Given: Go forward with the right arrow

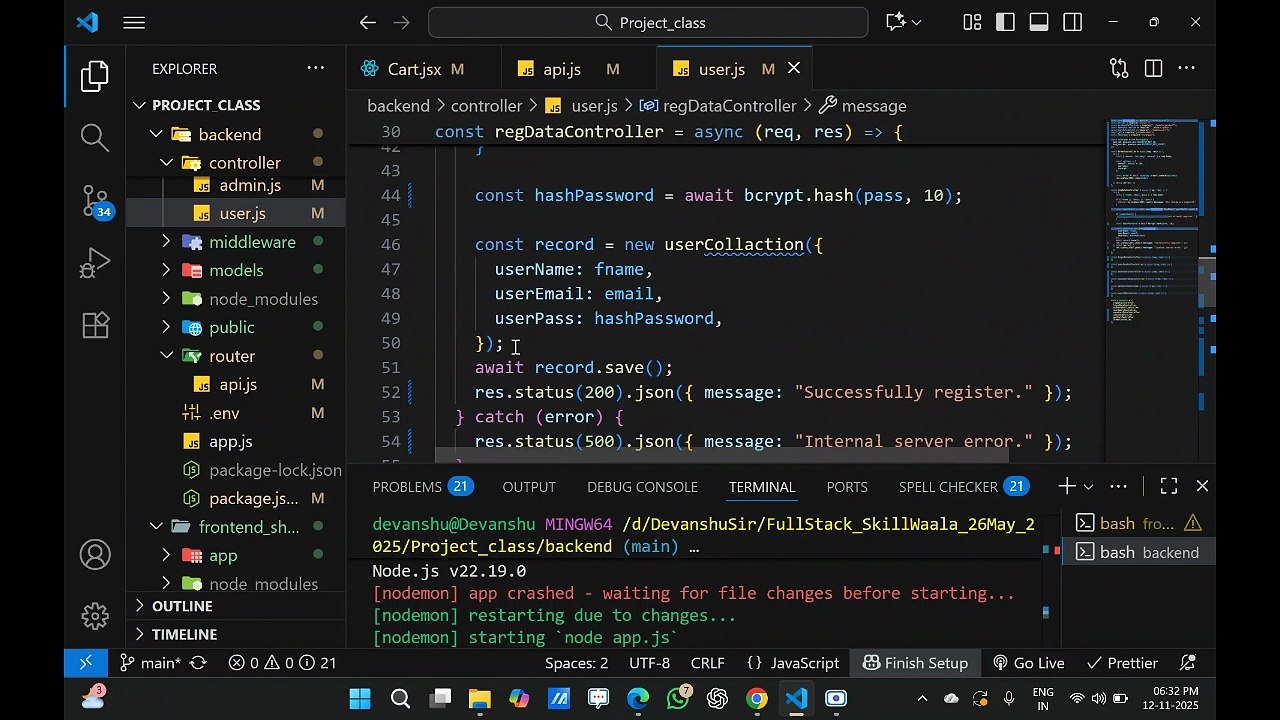Looking at the screenshot, I should click(401, 22).
